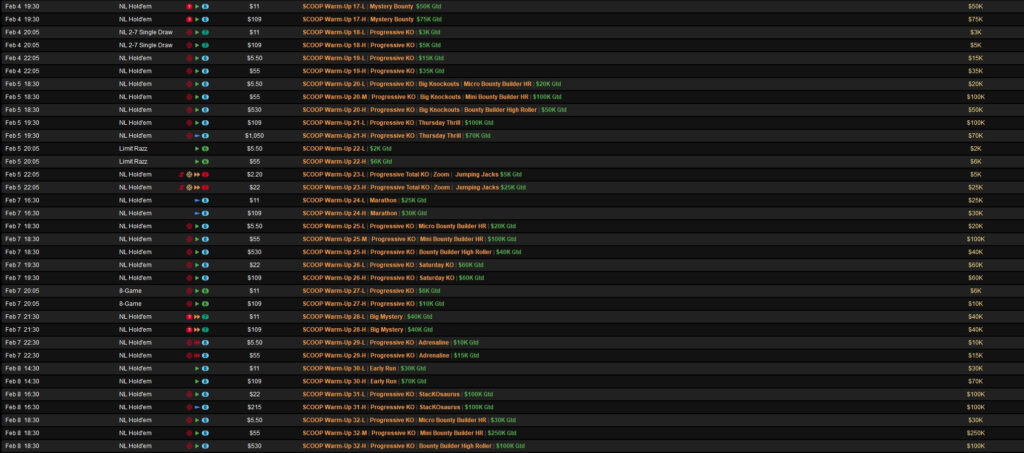The width and height of the screenshot is (1024, 453).
Task: Click the $250K guarantee value in the right column
Action: pyautogui.click(x=975, y=433)
